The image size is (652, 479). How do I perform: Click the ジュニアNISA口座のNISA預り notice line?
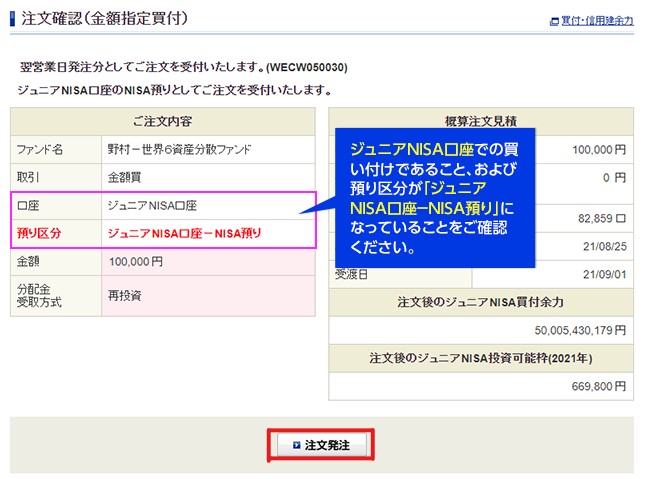[175, 90]
